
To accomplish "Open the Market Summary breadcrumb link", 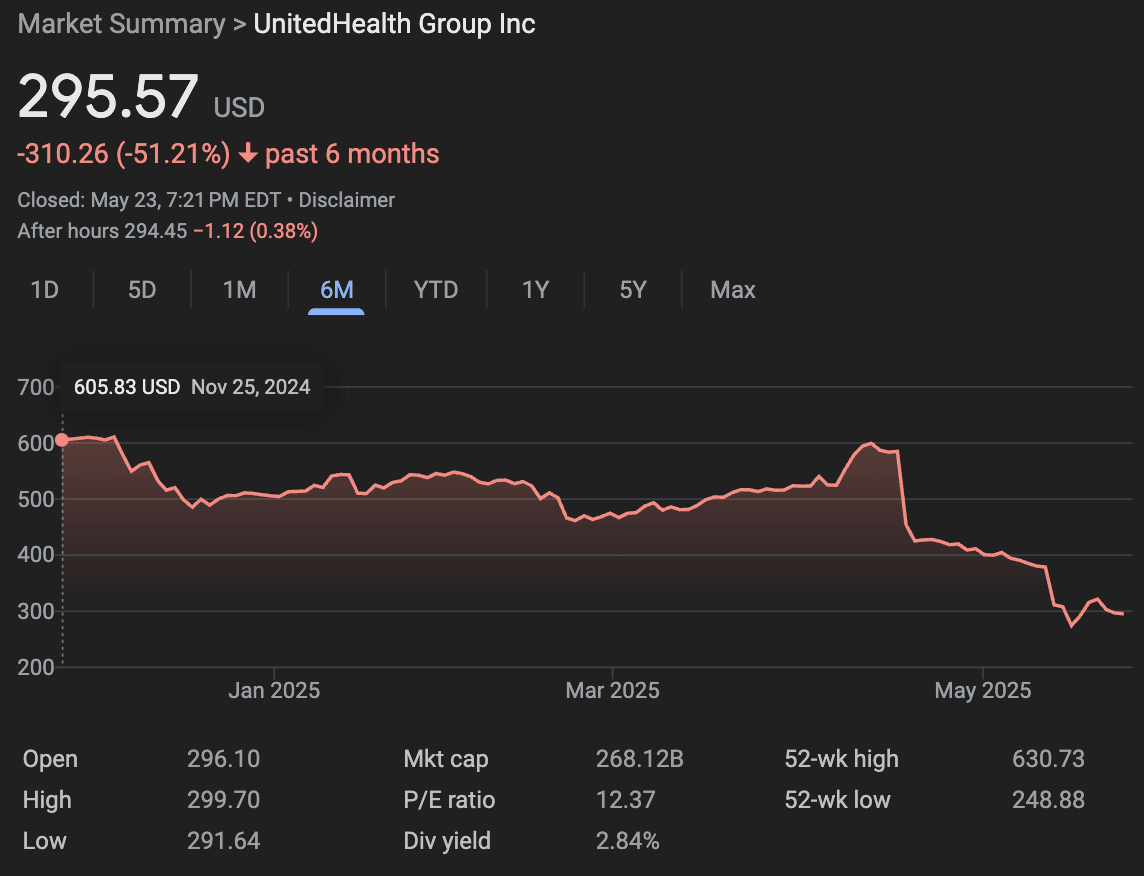I will tap(121, 23).
